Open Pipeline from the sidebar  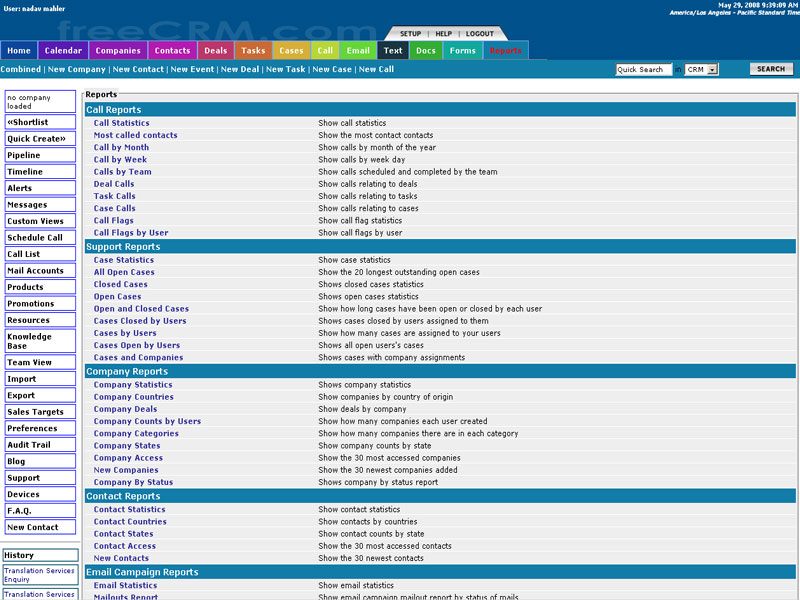[x=40, y=155]
